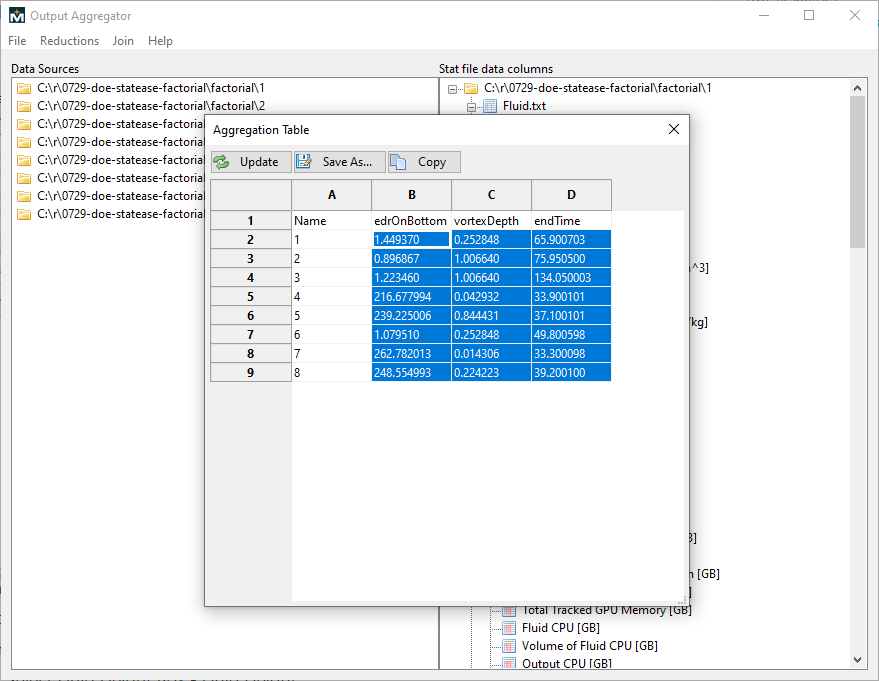Click the Total Tracked GPU Memory column icon
This screenshot has height=681, width=879.
(x=508, y=610)
